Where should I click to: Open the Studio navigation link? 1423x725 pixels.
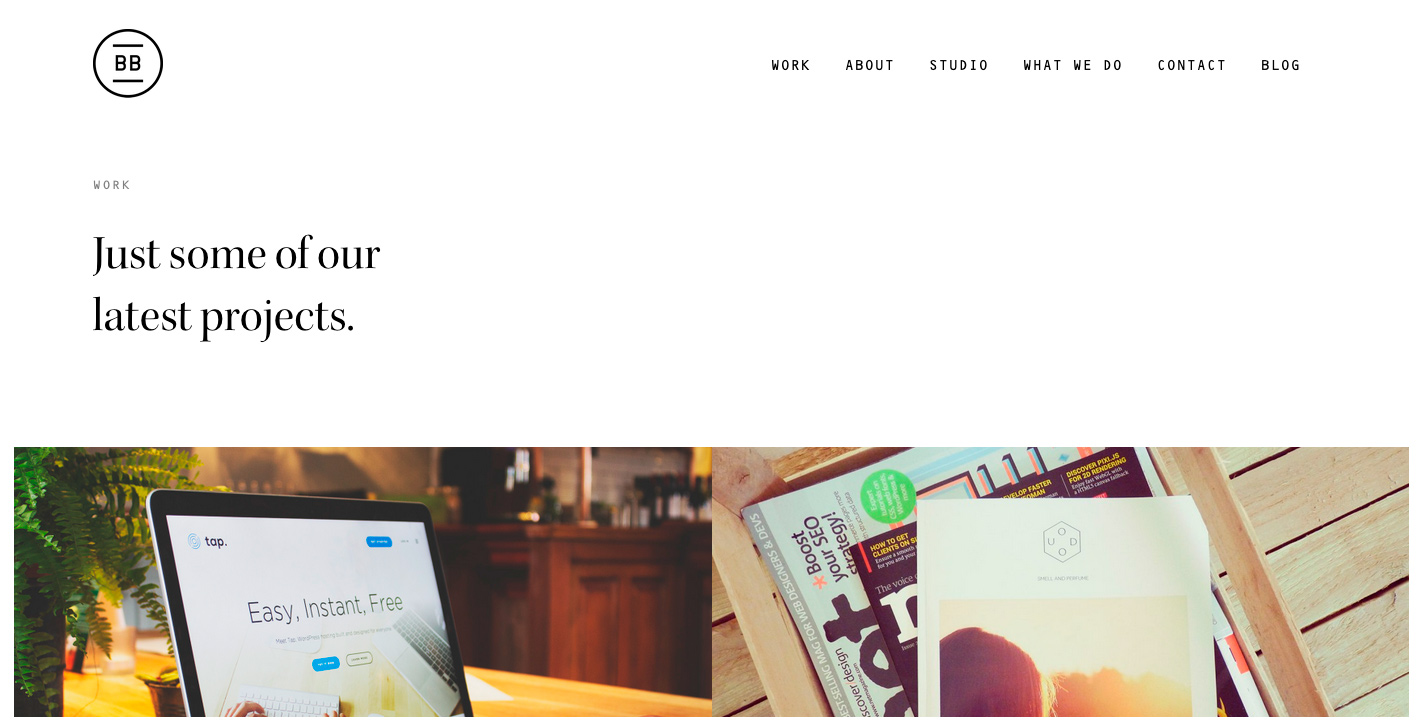tap(959, 66)
